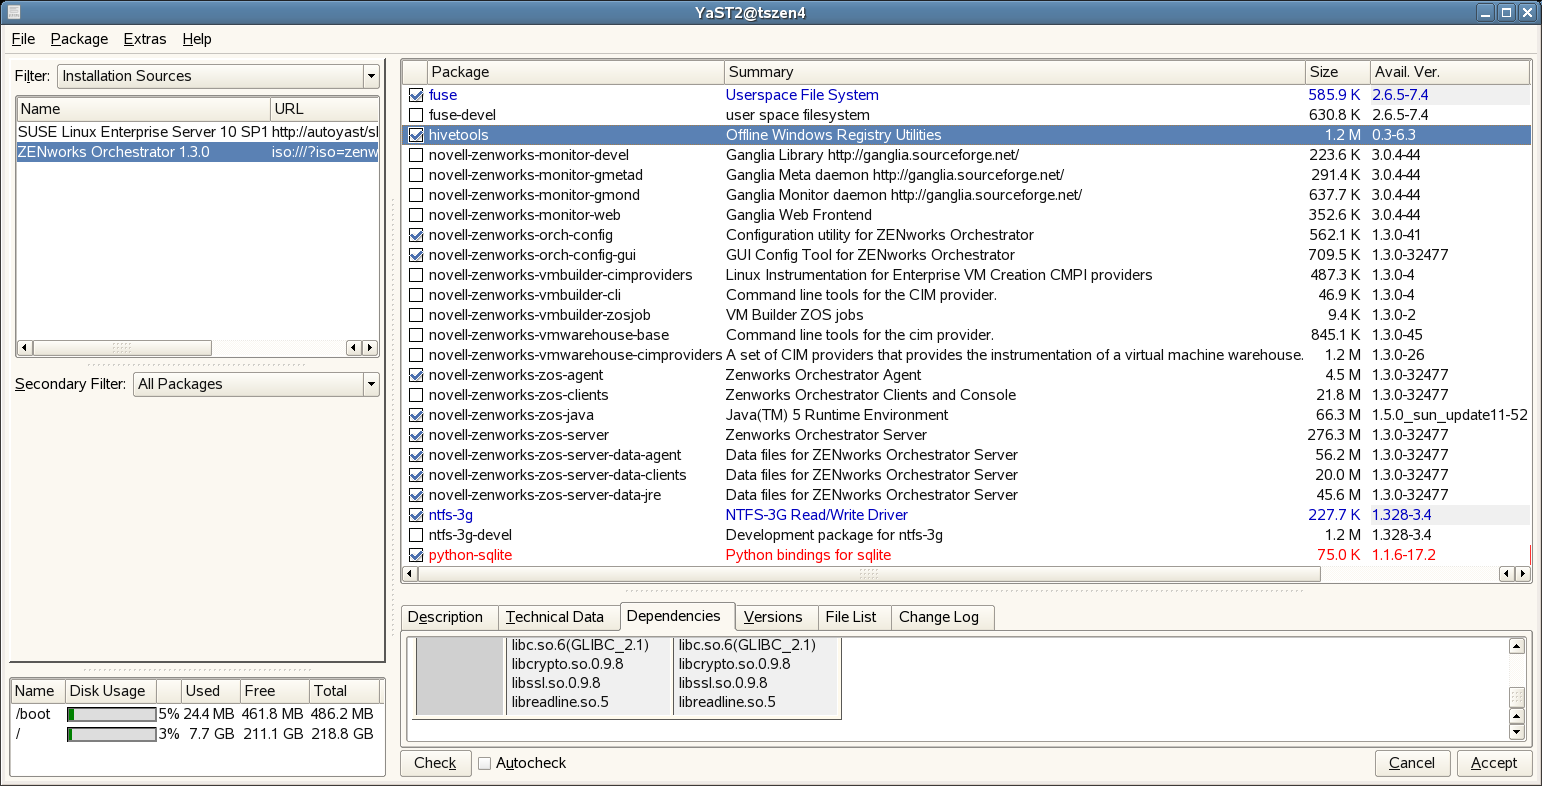The height and width of the screenshot is (786, 1542).
Task: Click the sources list scroll-left arrow
Action: [x=24, y=348]
